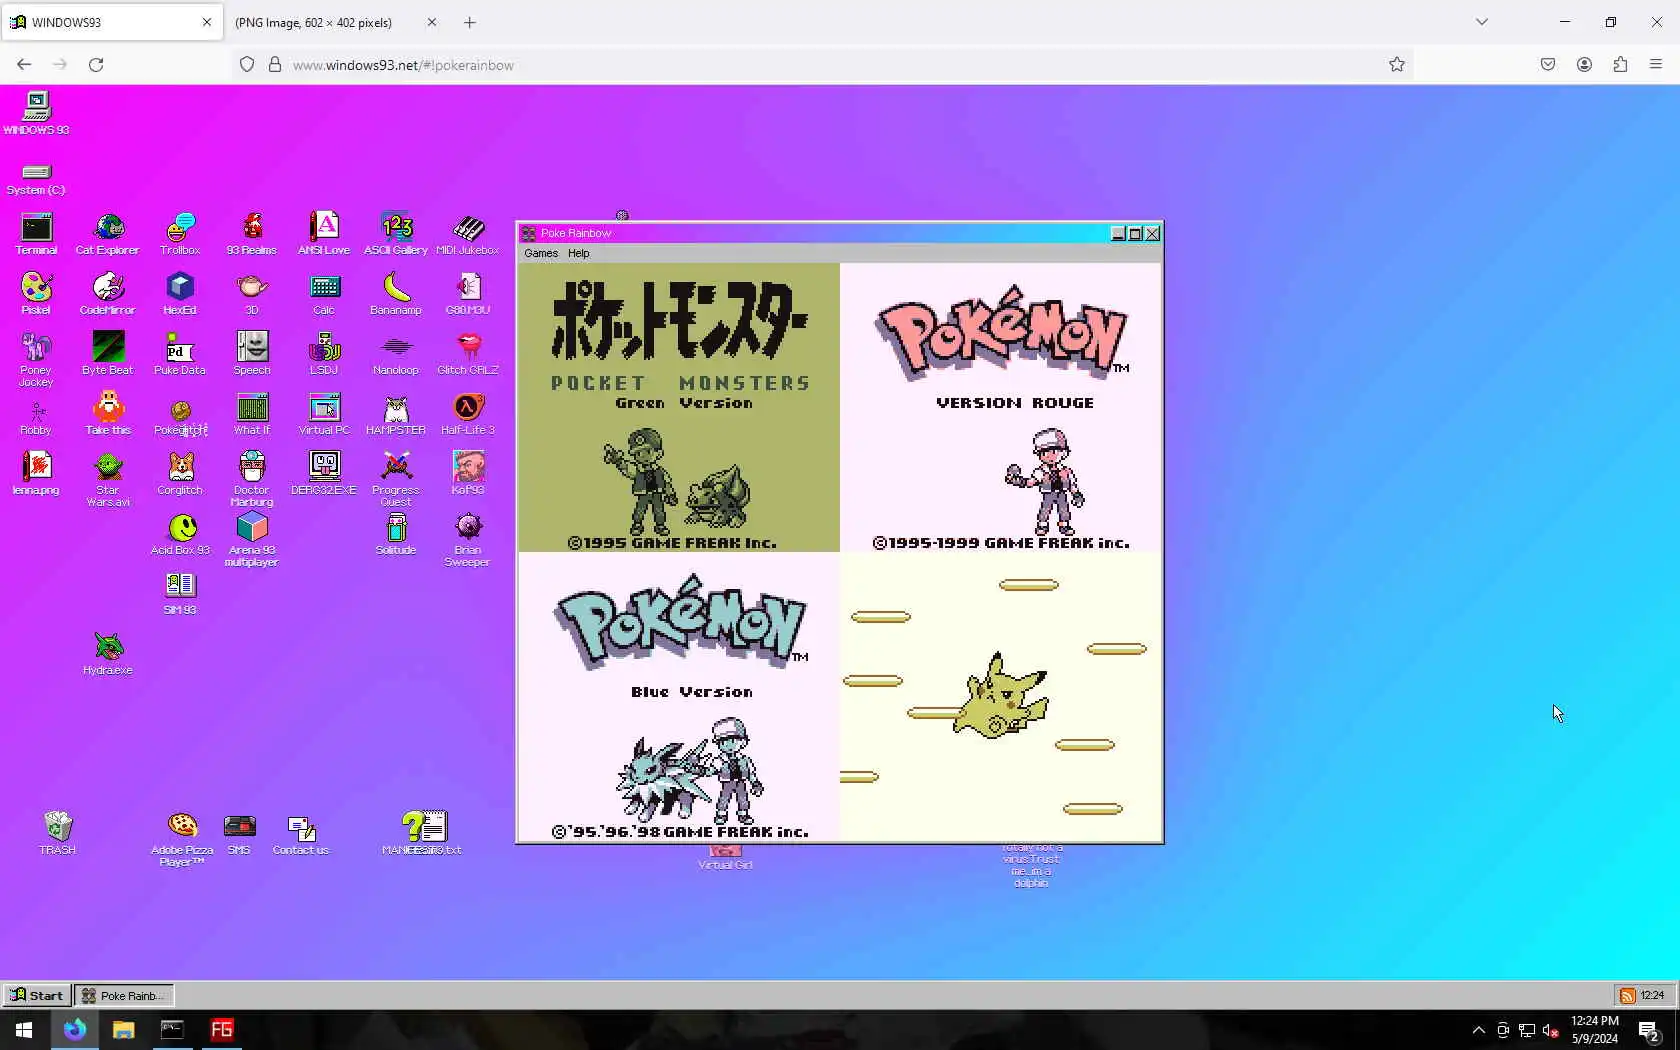This screenshot has height=1050, width=1680.
Task: Launch Brian Sweeper from the desktop
Action: (468, 540)
